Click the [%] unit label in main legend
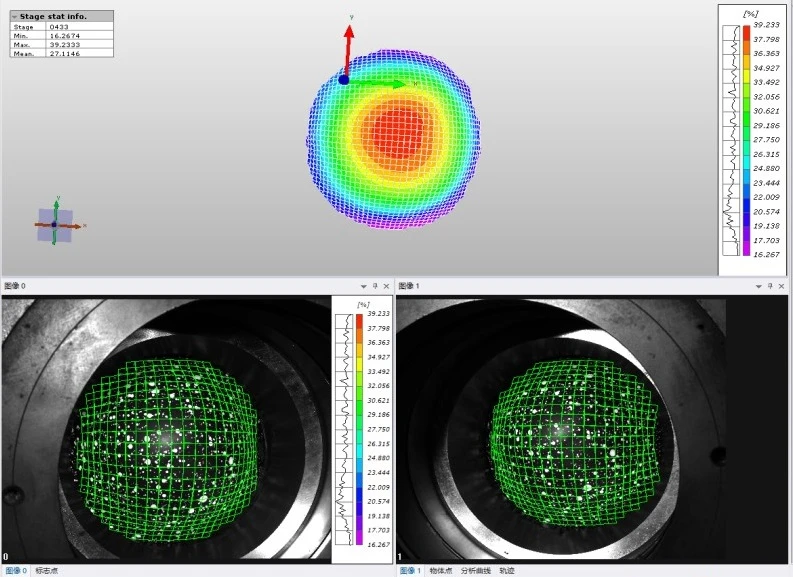The image size is (793, 577). (x=751, y=14)
